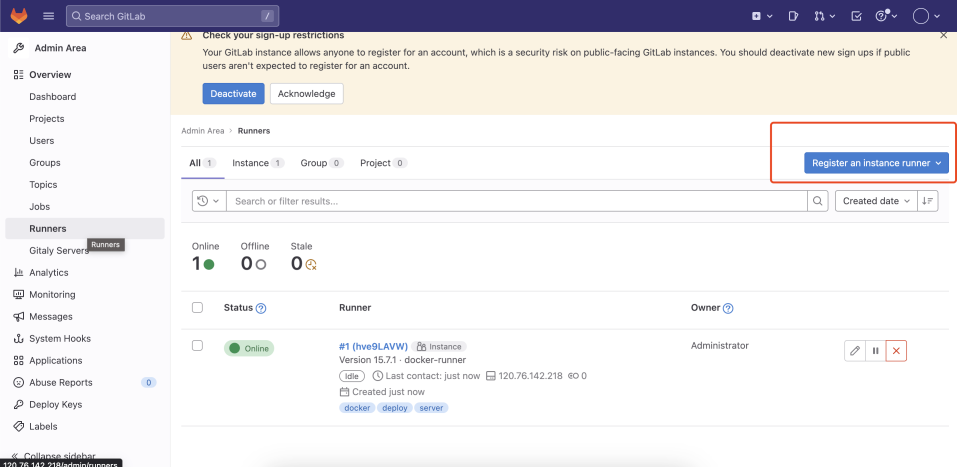Open the hamburger main menu
The width and height of the screenshot is (957, 467).
pyautogui.click(x=49, y=16)
